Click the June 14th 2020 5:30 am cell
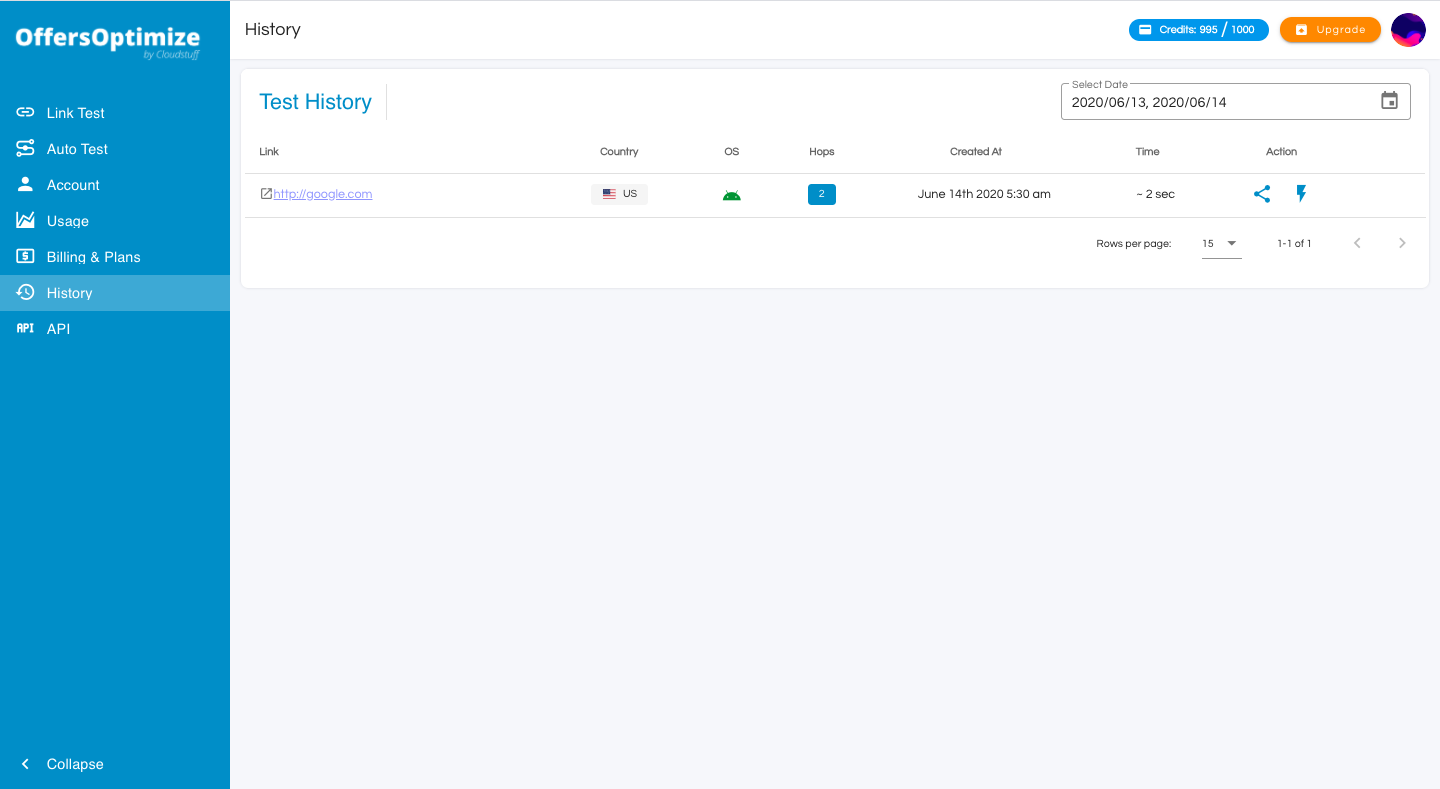1440x789 pixels. pos(984,194)
